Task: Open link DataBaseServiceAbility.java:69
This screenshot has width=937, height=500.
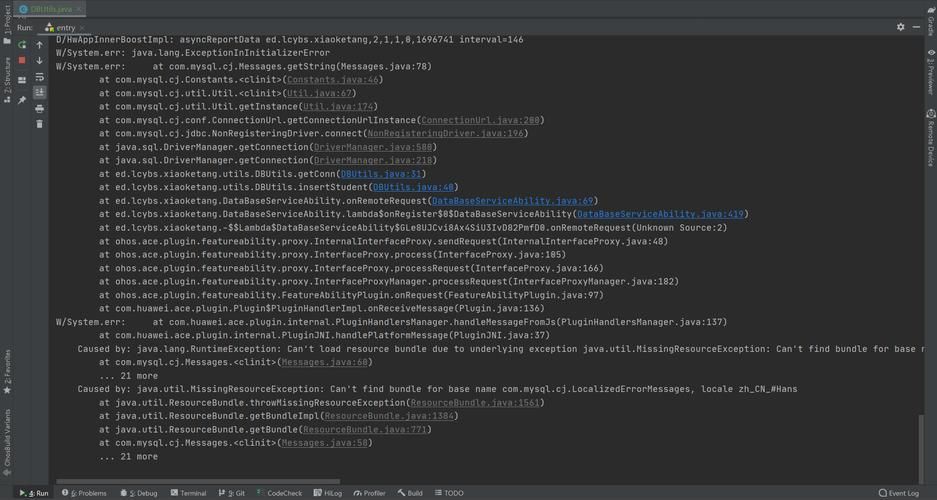Action: click(512, 201)
